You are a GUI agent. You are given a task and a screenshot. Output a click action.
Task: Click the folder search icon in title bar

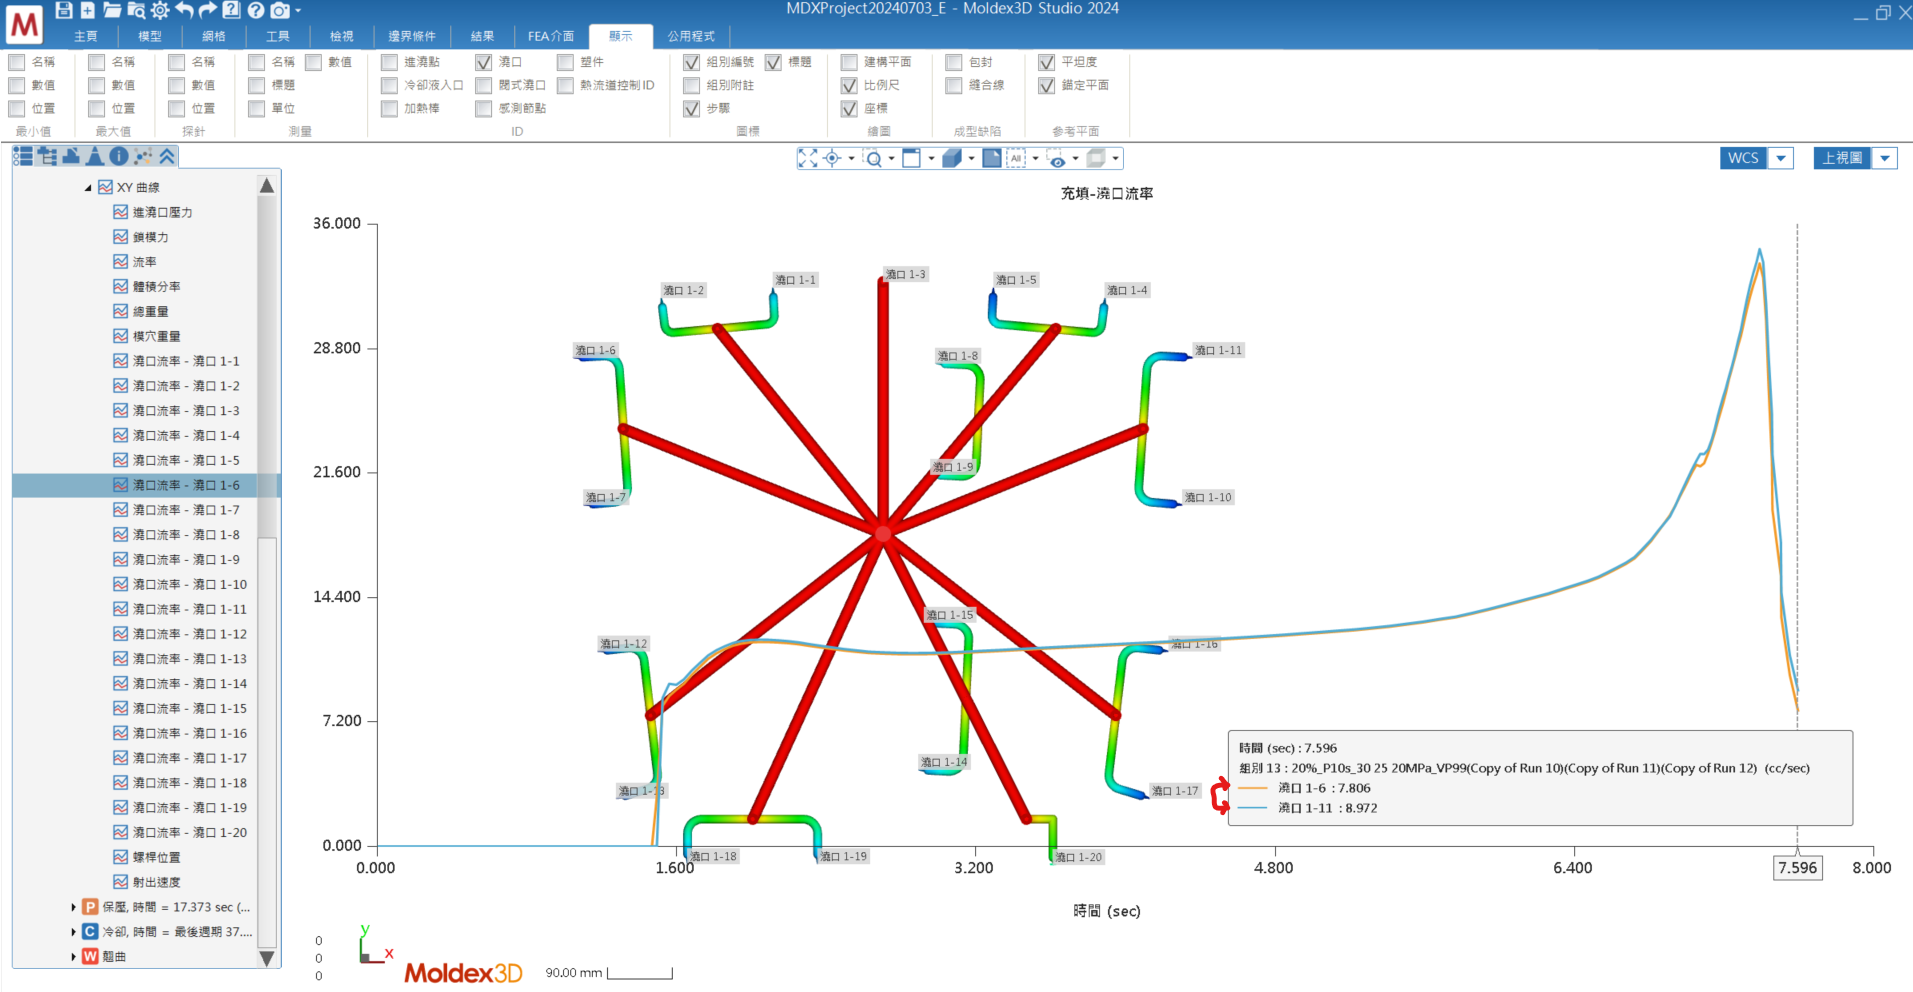pos(136,10)
